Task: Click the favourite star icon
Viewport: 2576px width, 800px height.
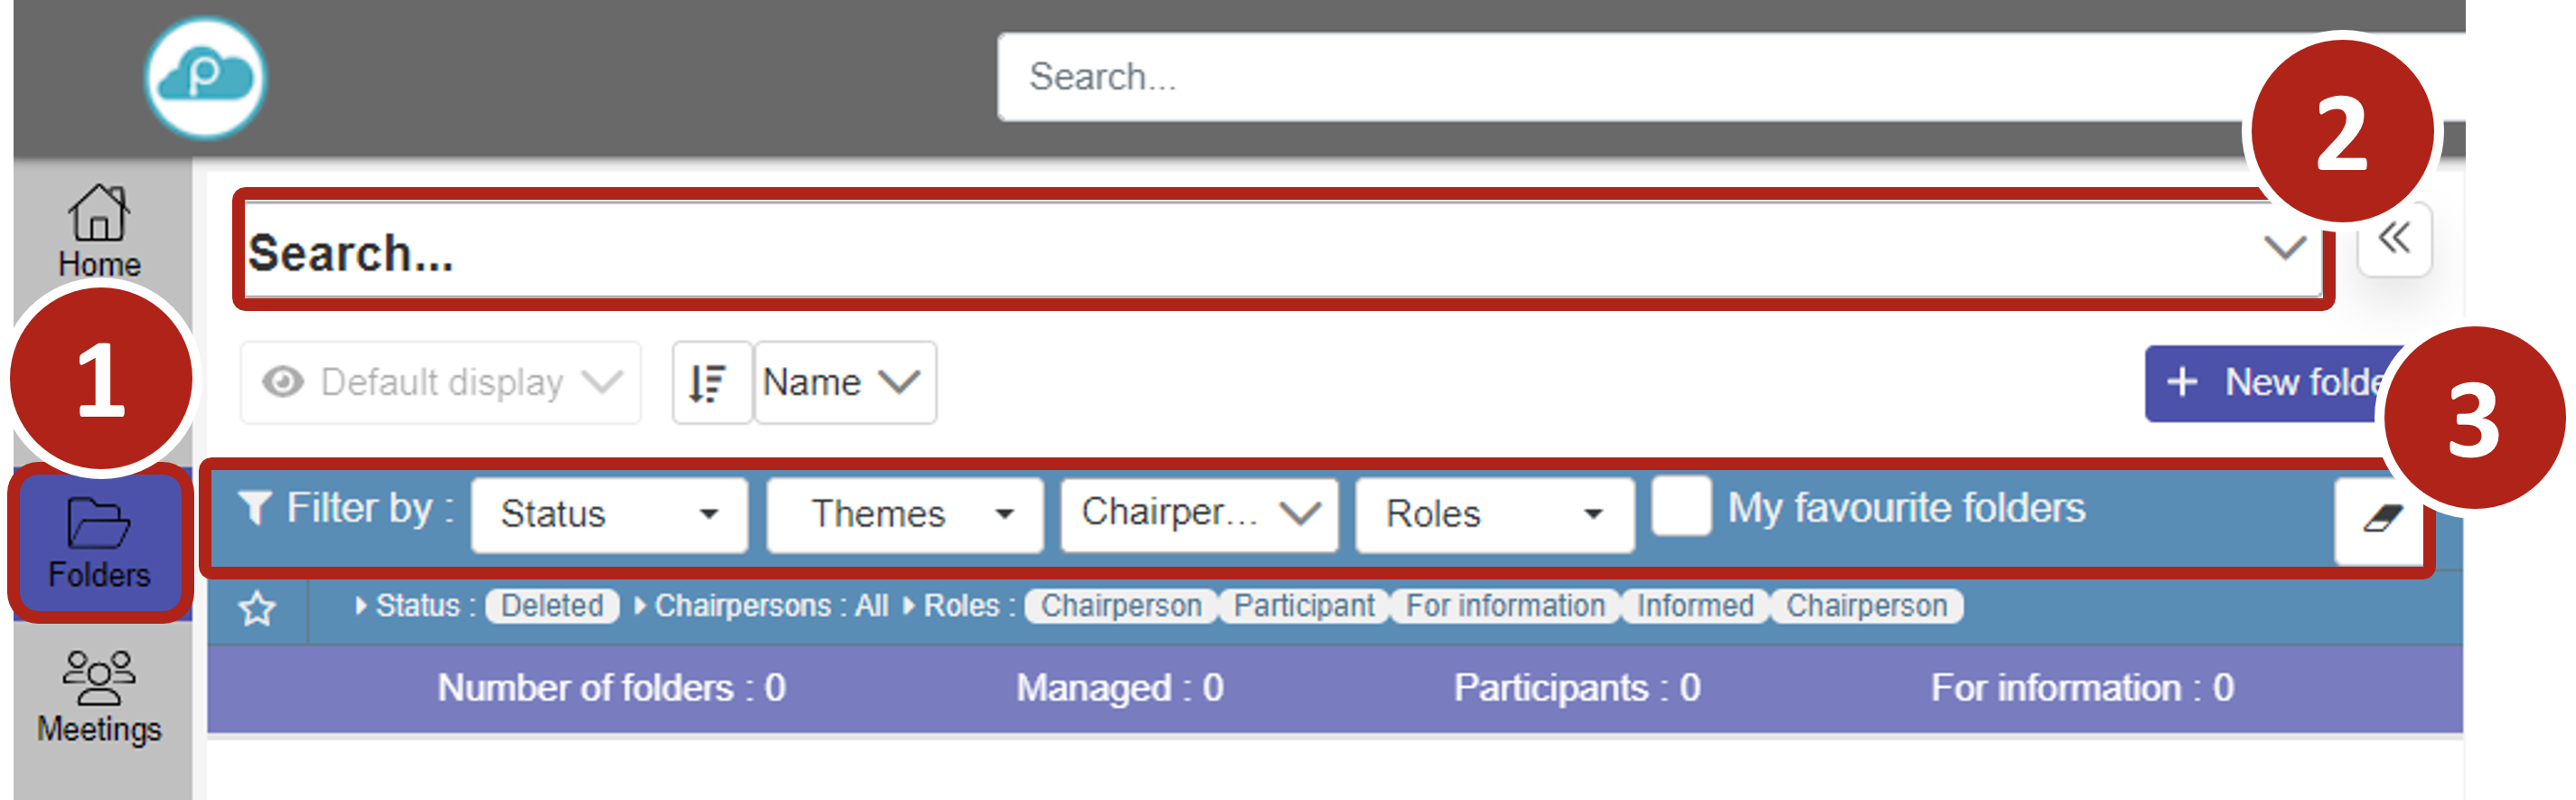Action: (x=257, y=607)
